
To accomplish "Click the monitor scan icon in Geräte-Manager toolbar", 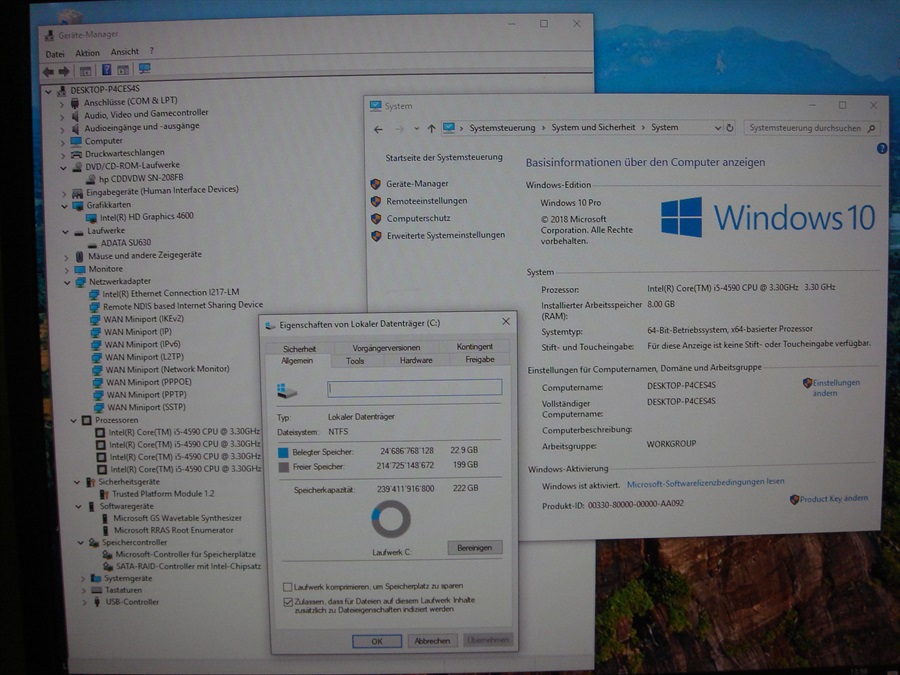I will point(144,69).
